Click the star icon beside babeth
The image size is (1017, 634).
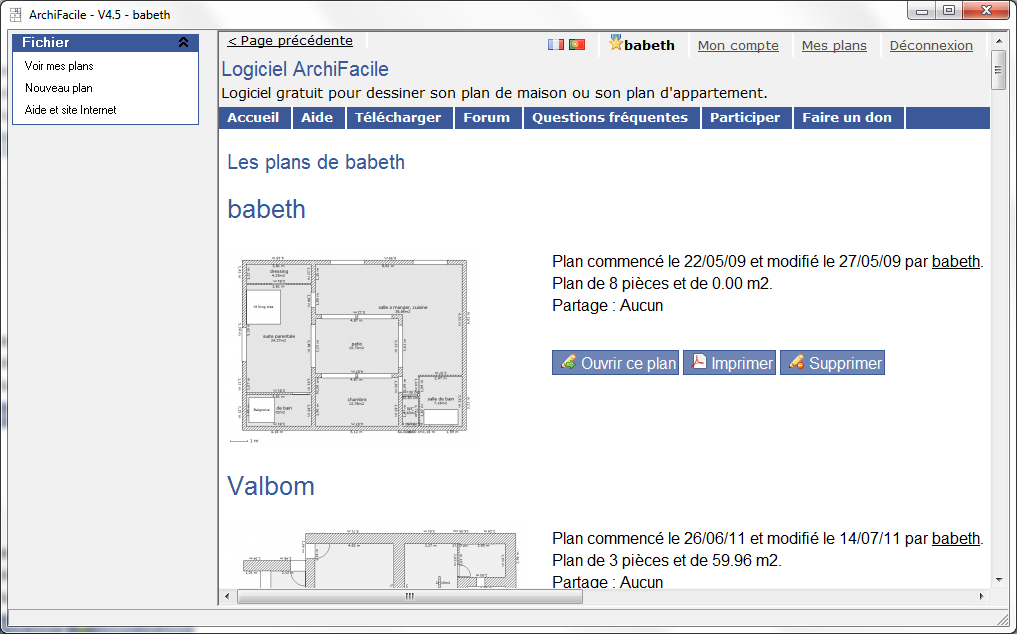click(616, 43)
